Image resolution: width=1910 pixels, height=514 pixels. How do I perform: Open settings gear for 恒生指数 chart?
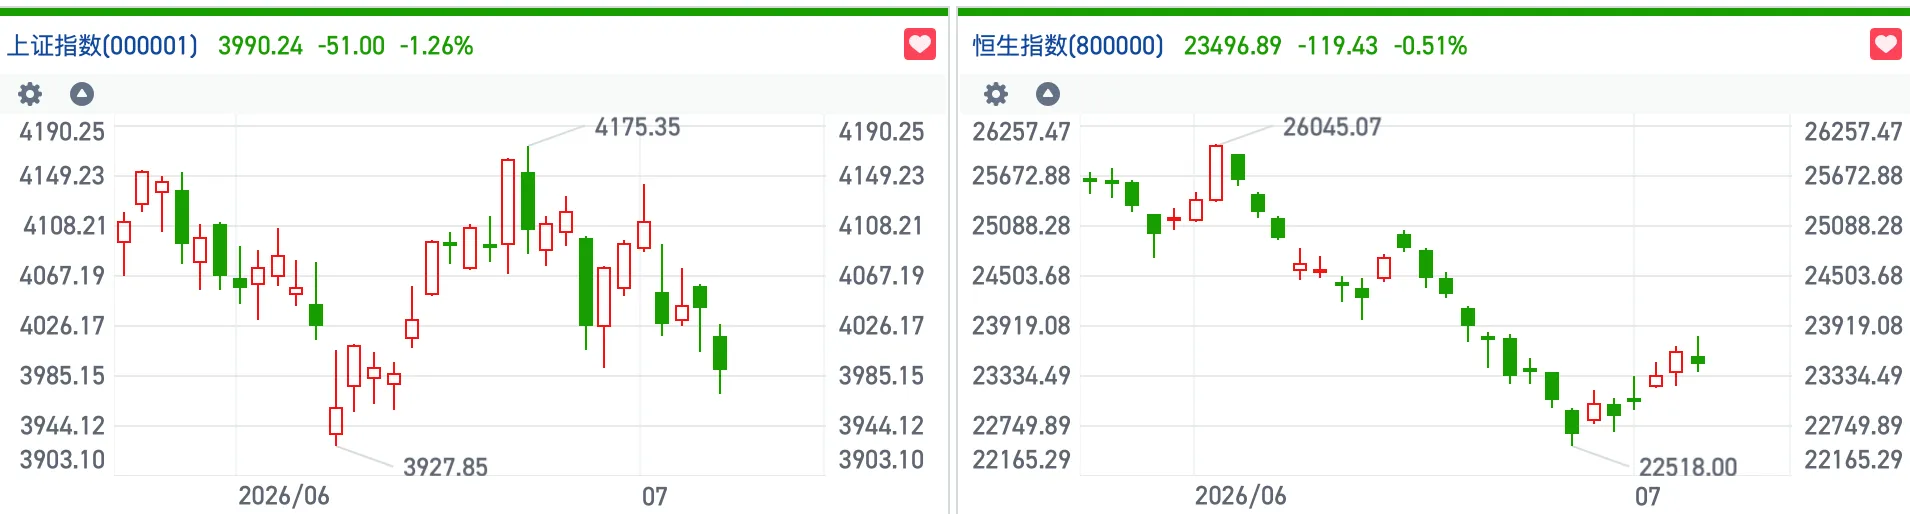point(996,94)
